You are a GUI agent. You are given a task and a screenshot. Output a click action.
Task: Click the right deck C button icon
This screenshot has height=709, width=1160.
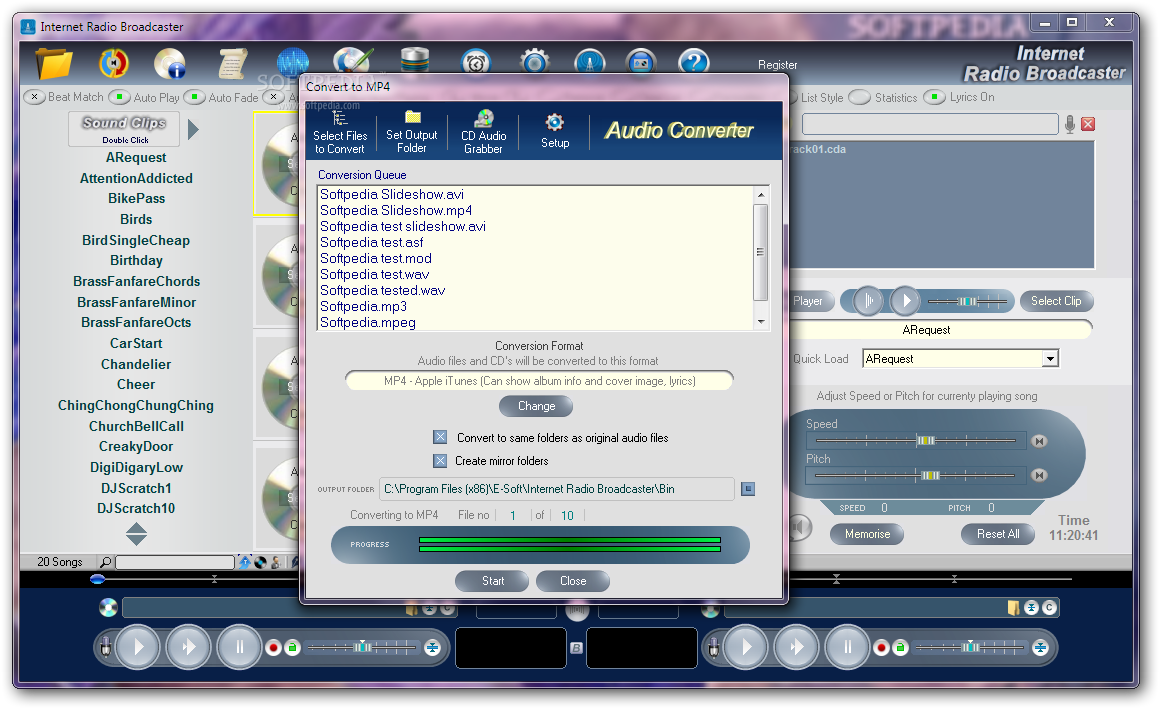pos(1049,608)
